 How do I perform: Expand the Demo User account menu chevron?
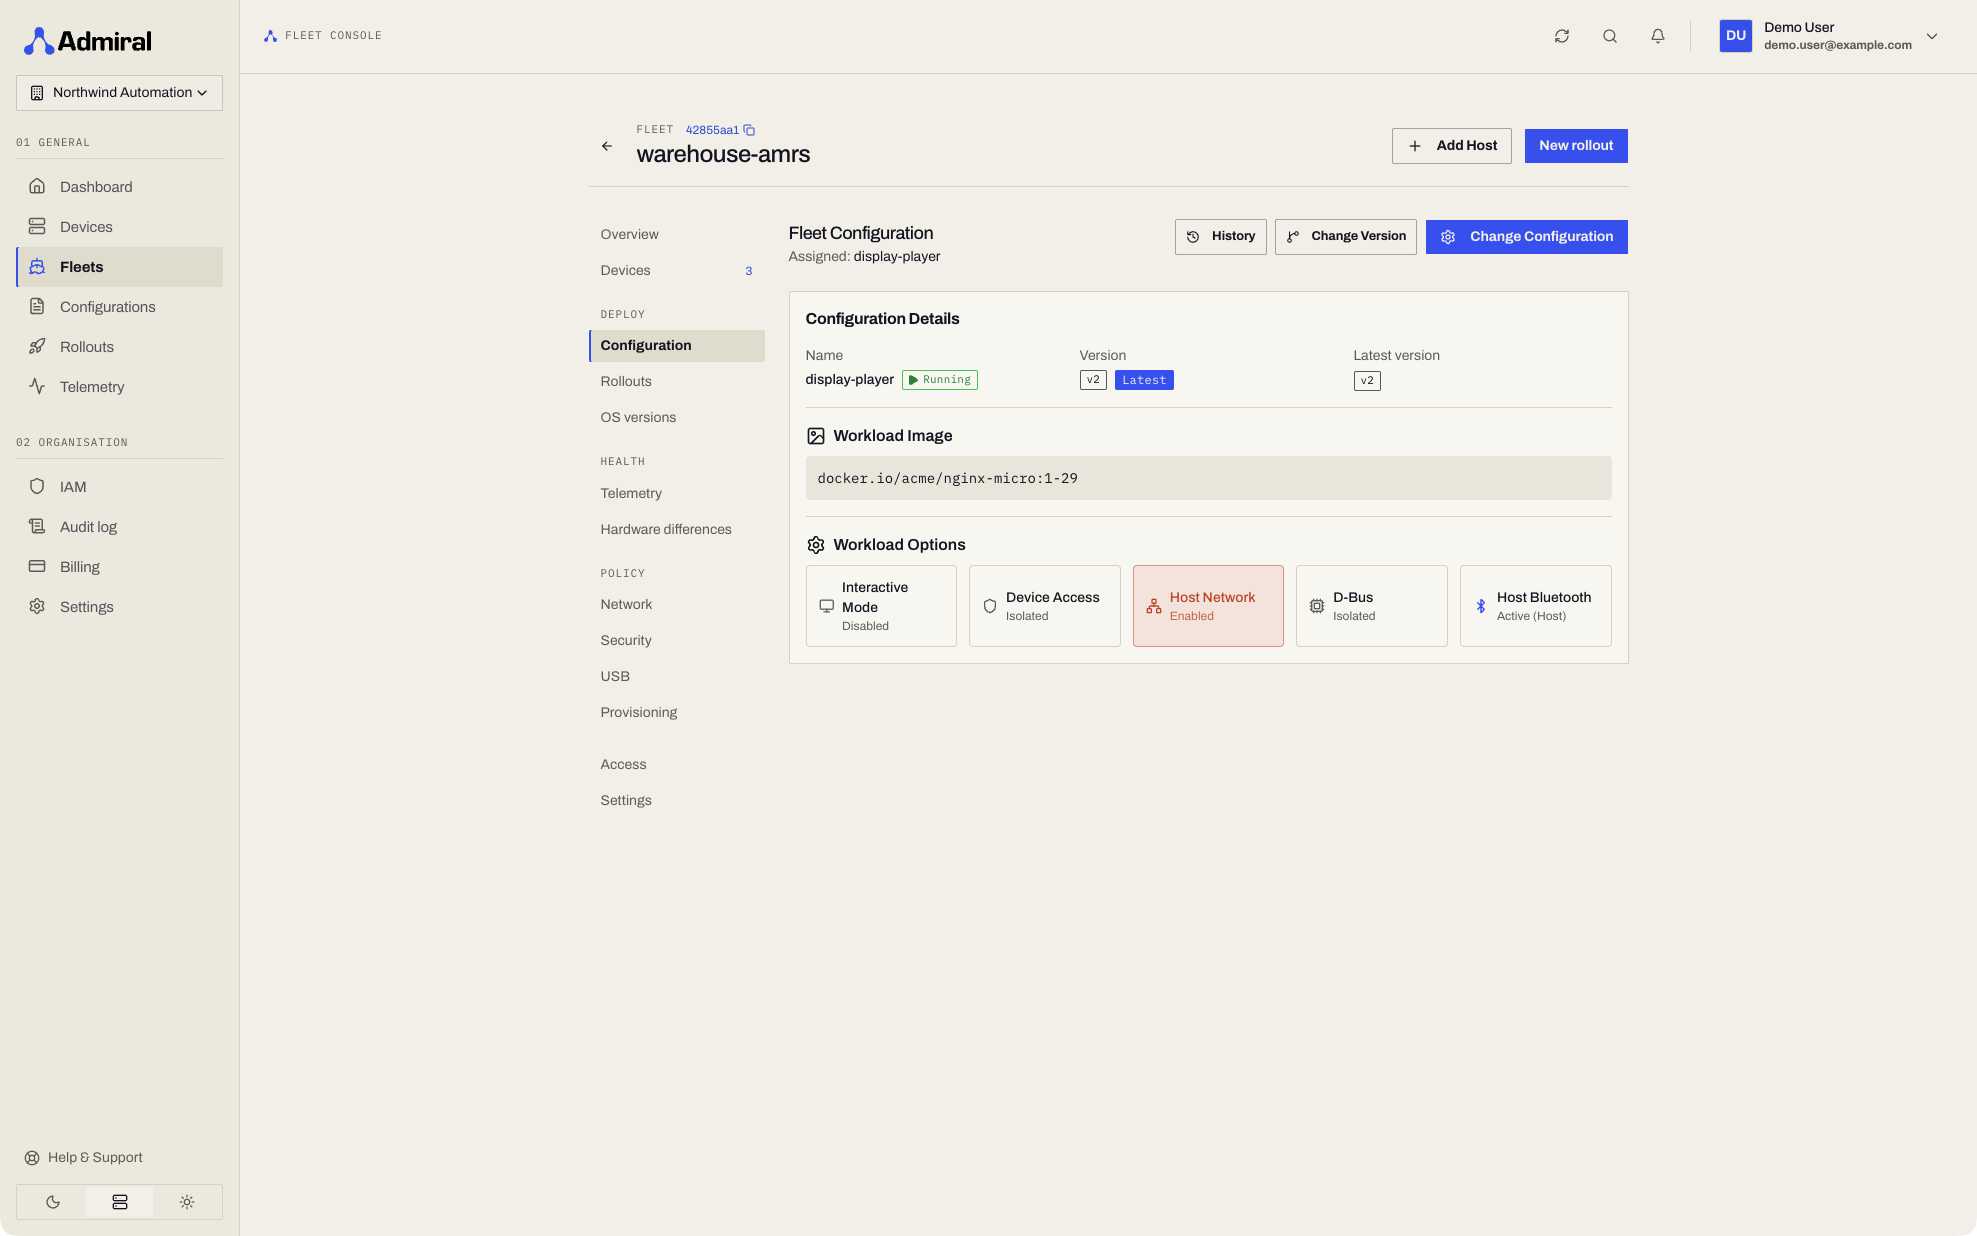(x=1931, y=36)
